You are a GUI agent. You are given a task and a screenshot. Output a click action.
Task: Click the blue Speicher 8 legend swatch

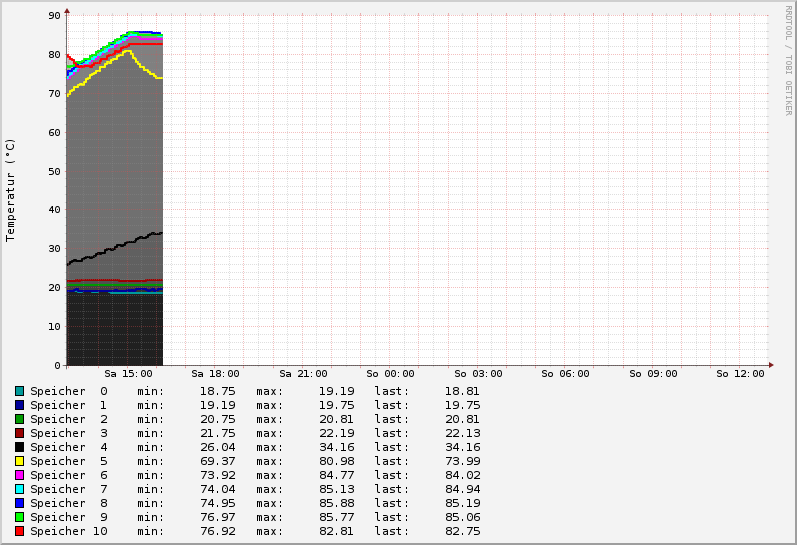[19, 503]
